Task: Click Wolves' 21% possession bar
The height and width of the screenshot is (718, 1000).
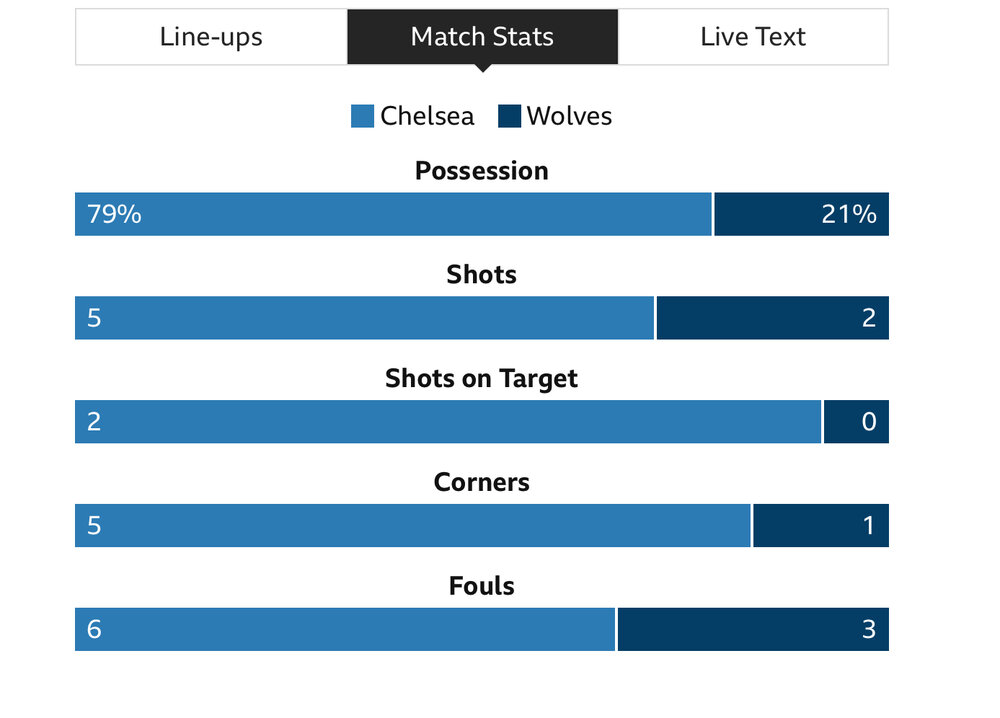Action: 802,214
